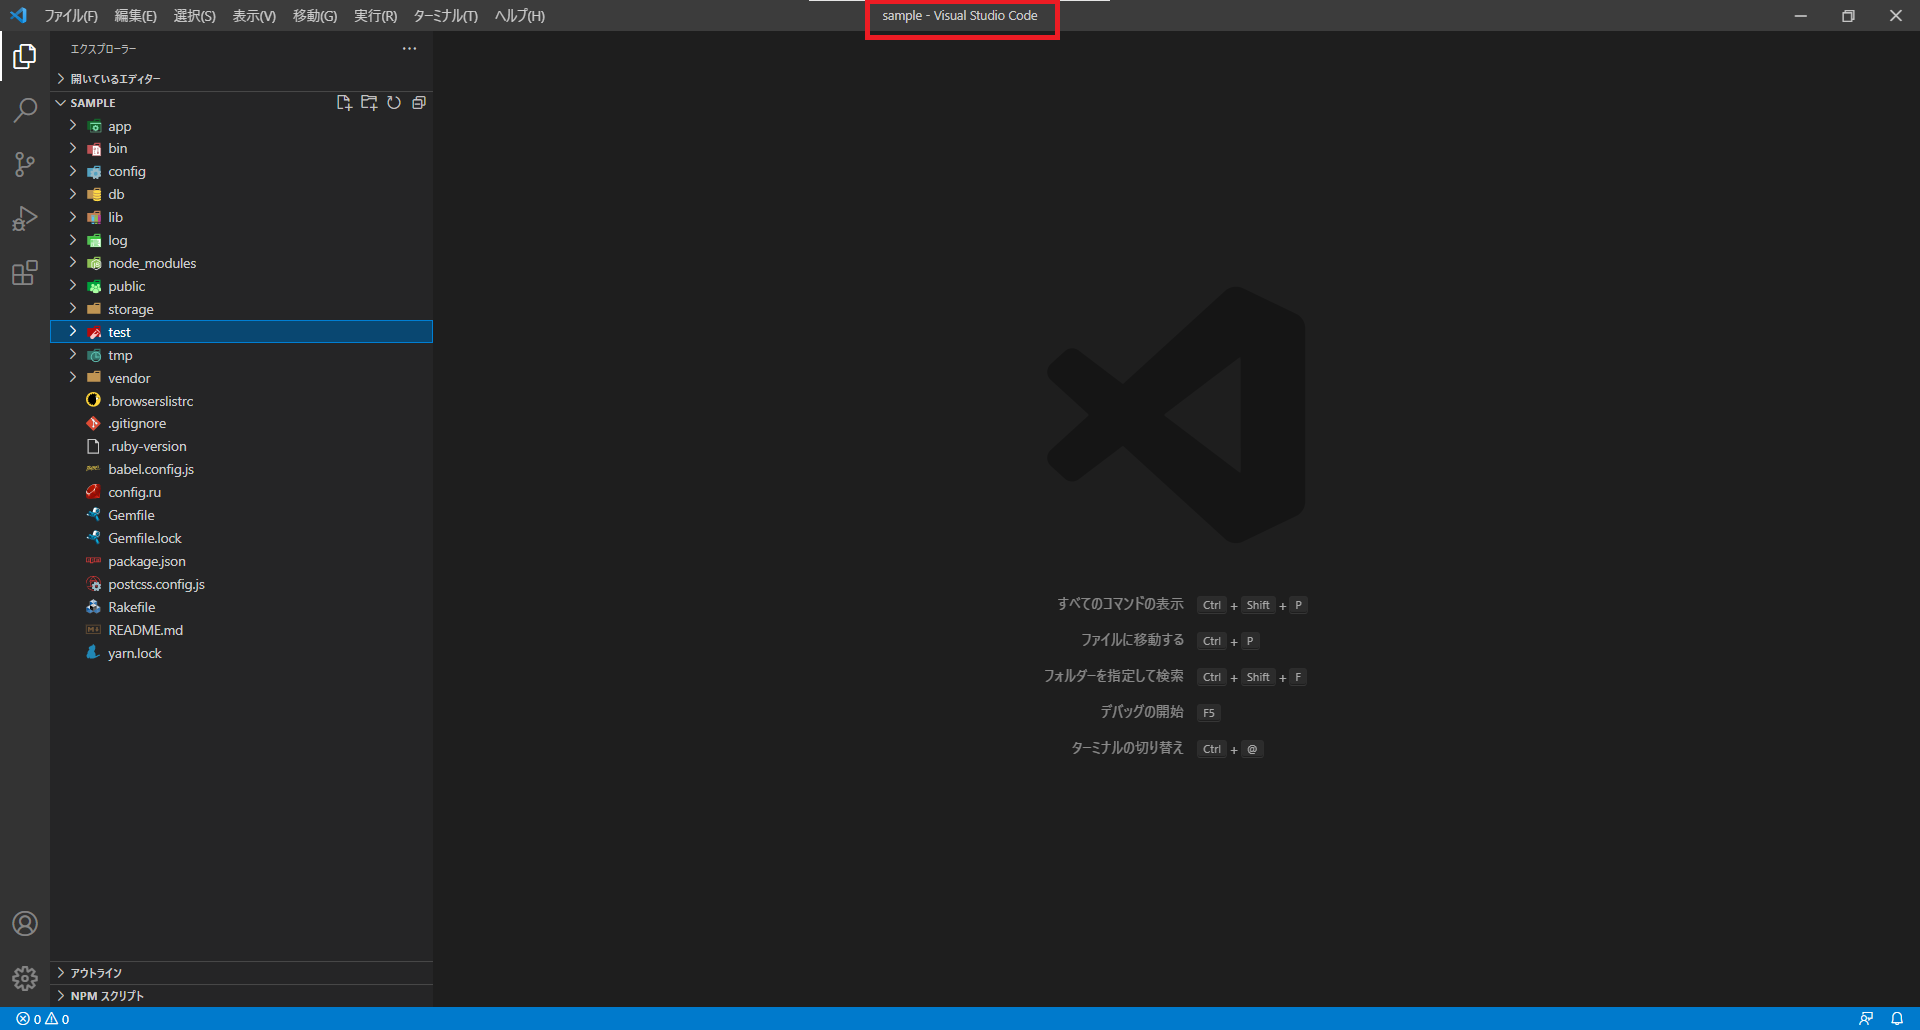Open Gemfile.lock file
Viewport: 1920px width, 1030px height.
(x=241, y=538)
